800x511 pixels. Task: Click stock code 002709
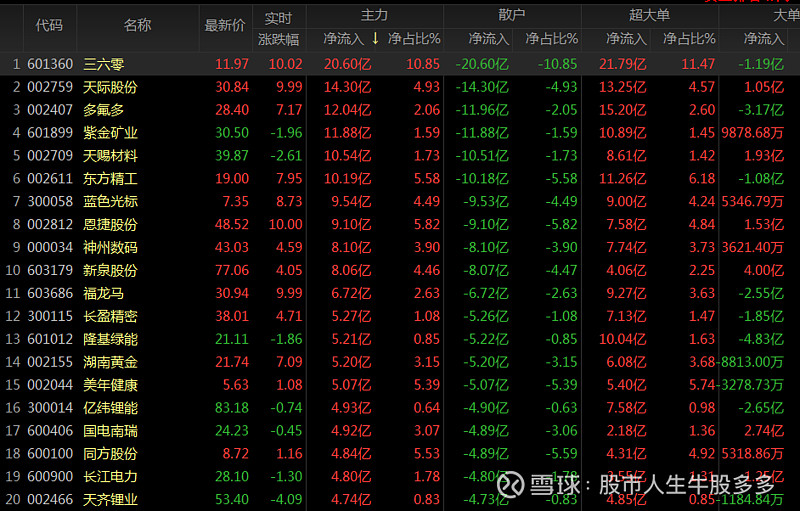click(50, 156)
